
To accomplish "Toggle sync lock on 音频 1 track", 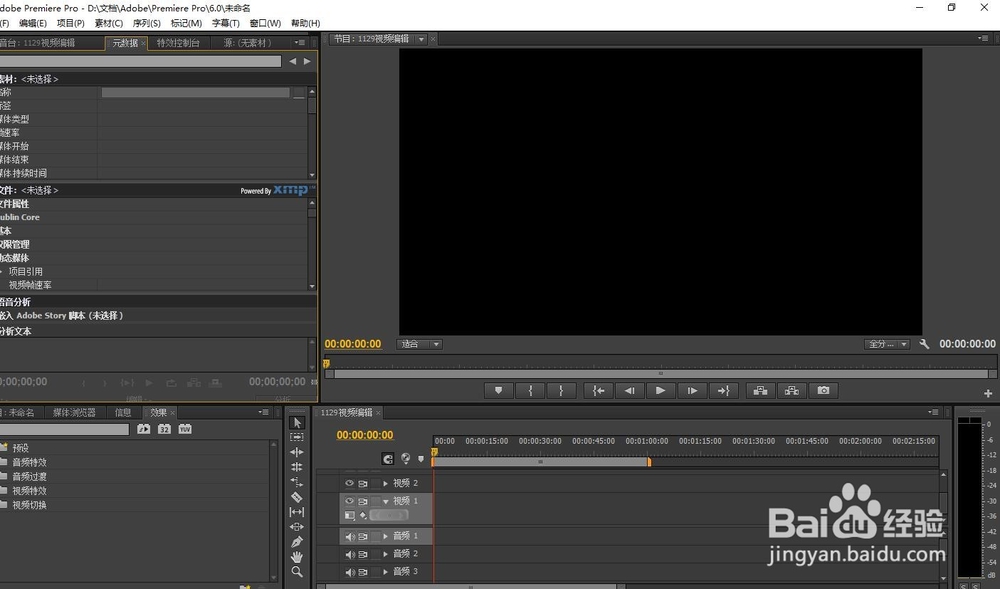I will point(363,537).
